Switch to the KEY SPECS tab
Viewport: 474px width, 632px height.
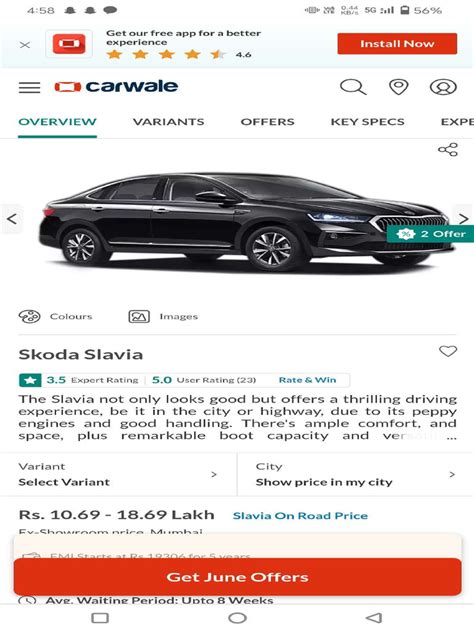368,122
